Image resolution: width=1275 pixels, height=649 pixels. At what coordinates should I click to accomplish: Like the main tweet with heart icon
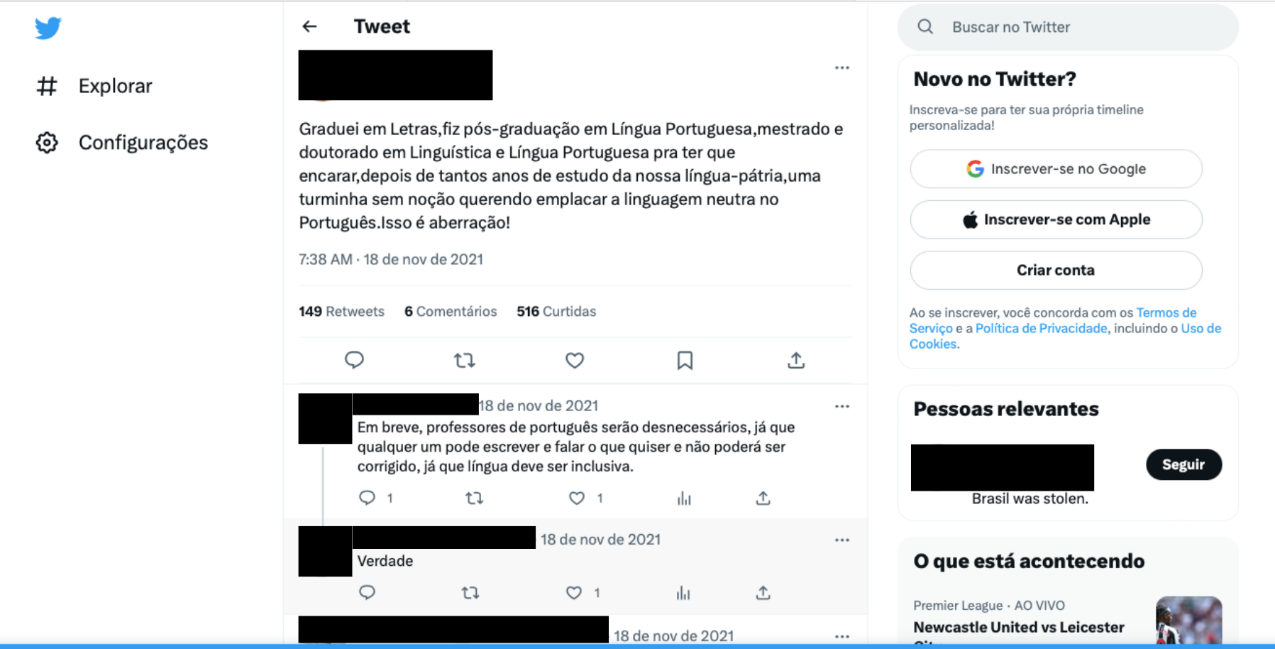(574, 360)
